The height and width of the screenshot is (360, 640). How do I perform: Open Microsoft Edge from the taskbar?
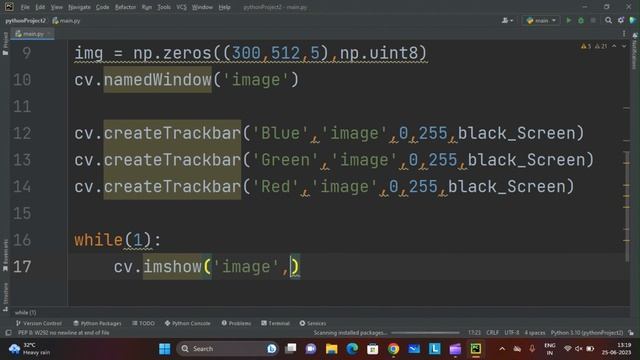352,349
